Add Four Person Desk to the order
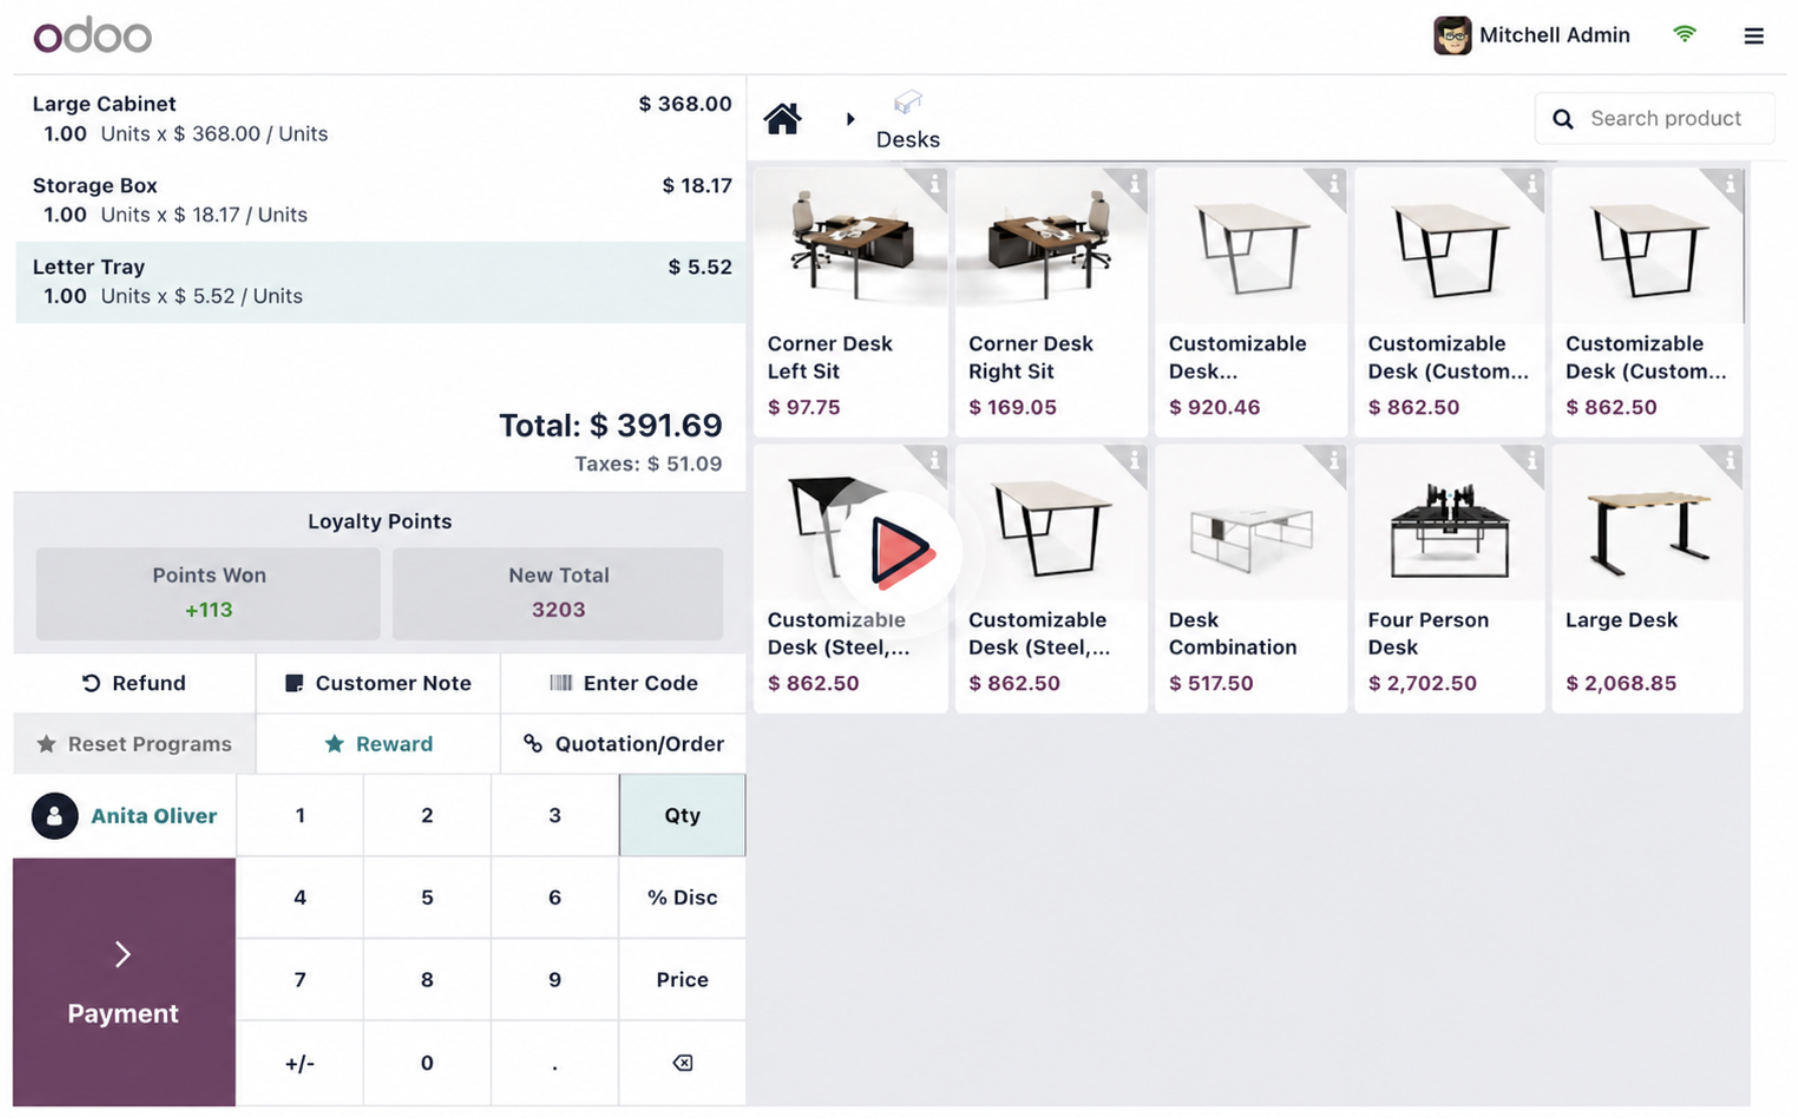This screenshot has width=1798, height=1118. [x=1449, y=579]
